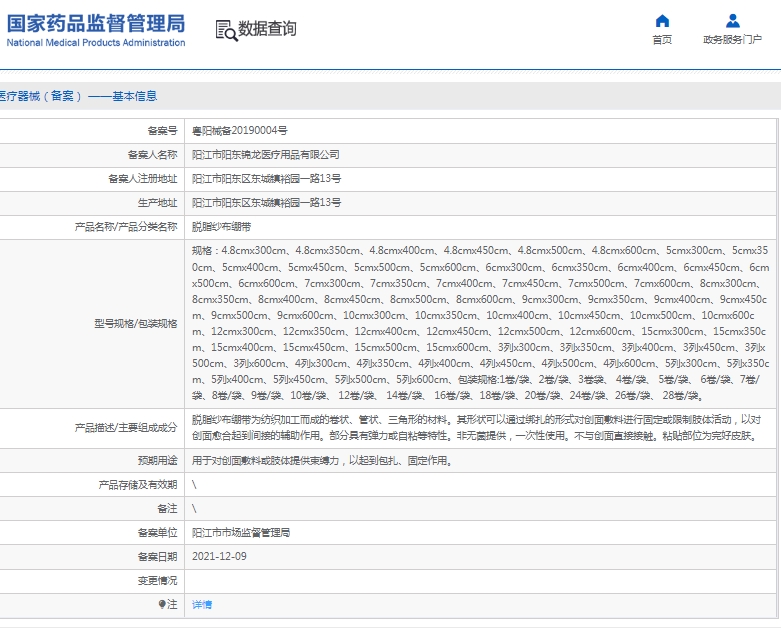Click the 数据查询 title text
Screen dimensions: 781x629
267,28
